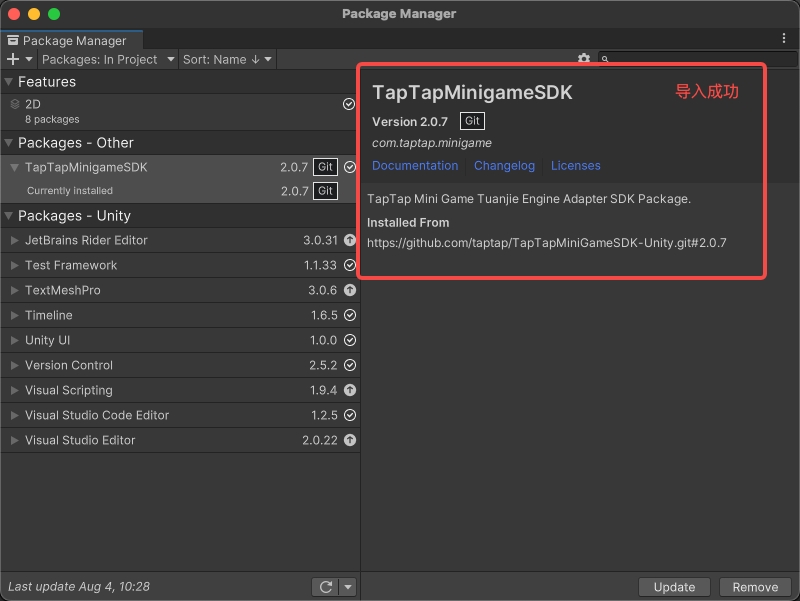Collapse the Features section
Screen dimensions: 800x601
pyautogui.click(x=10, y=82)
